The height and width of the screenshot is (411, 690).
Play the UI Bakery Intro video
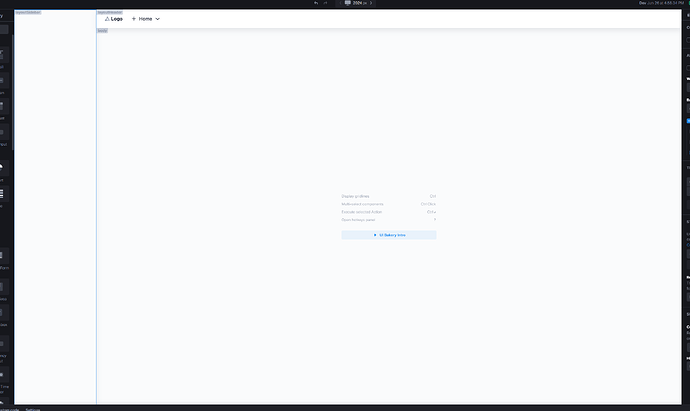pos(389,235)
